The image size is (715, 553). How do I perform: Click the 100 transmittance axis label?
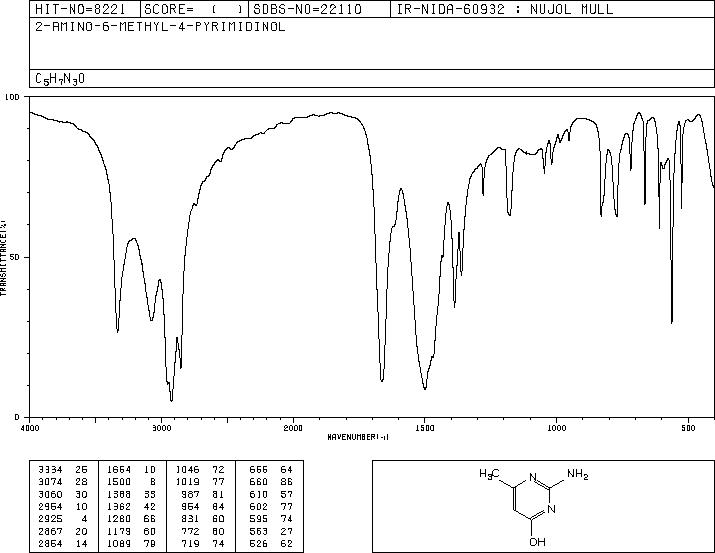[12, 97]
